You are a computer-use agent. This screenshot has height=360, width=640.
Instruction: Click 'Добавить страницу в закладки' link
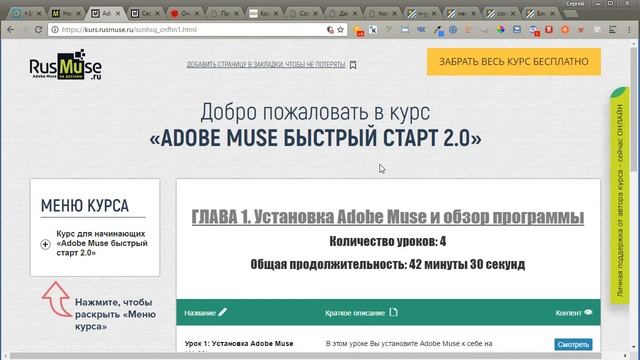point(266,64)
